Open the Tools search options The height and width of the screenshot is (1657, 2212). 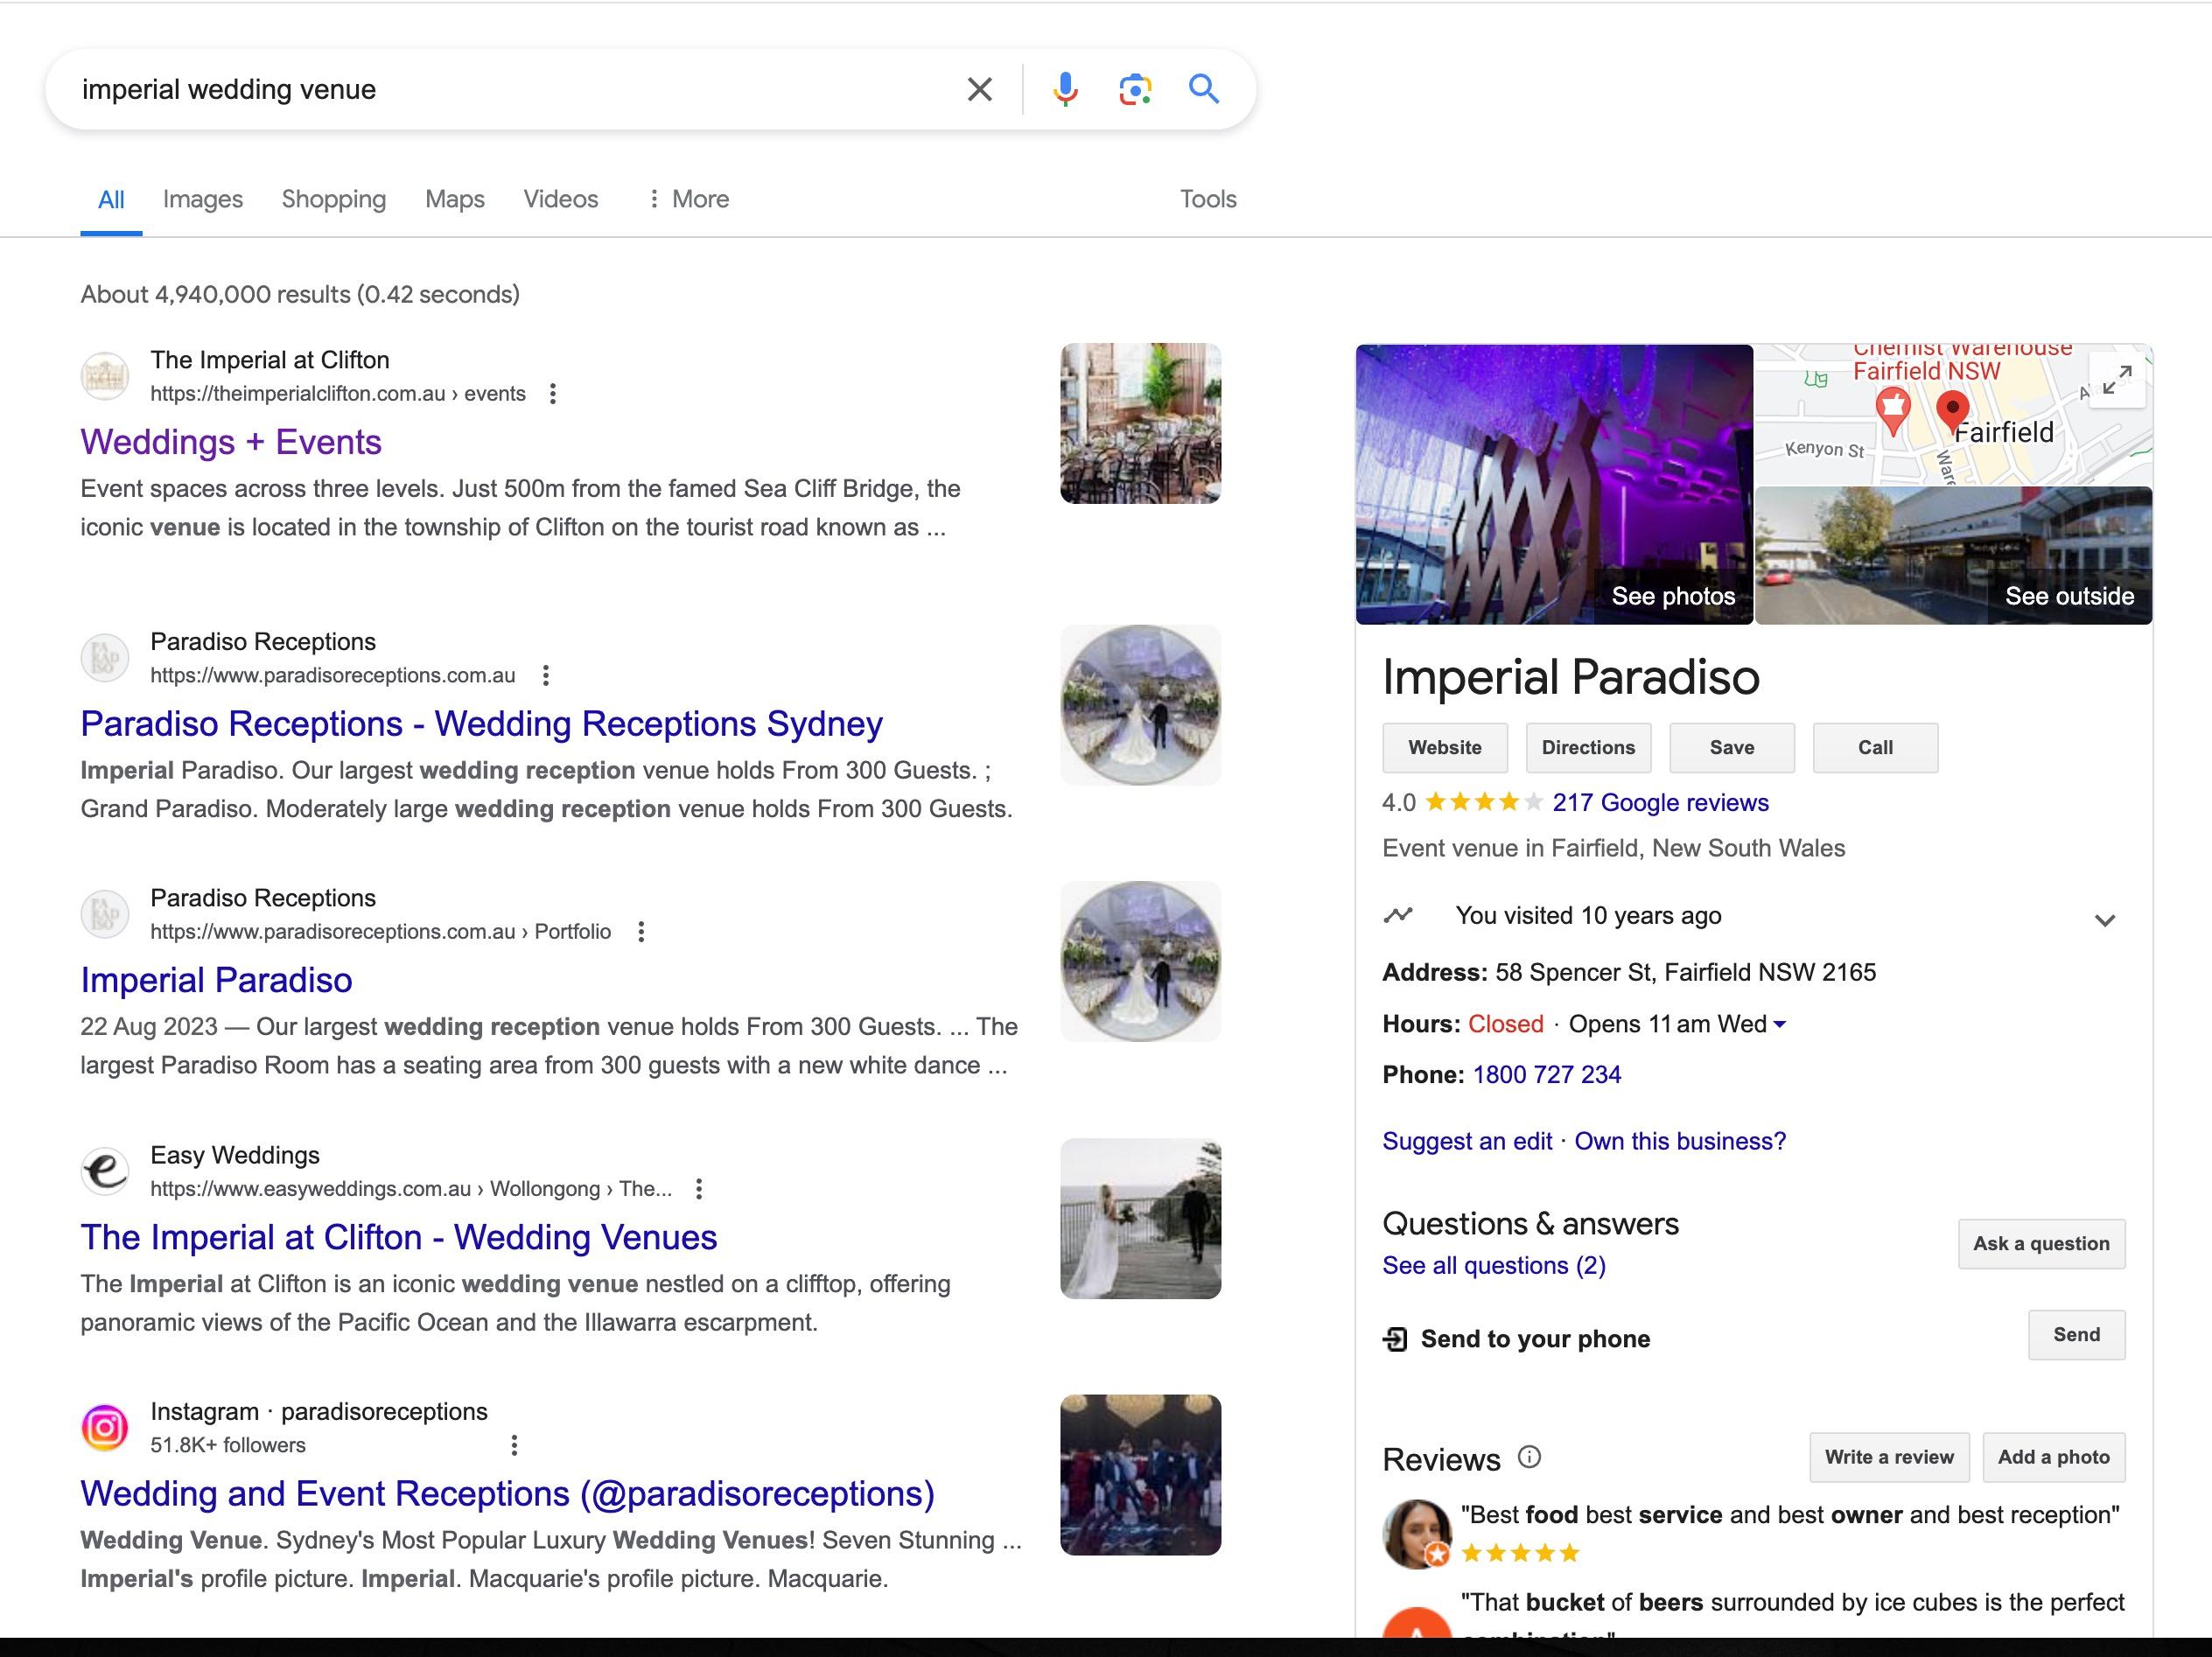[1207, 199]
